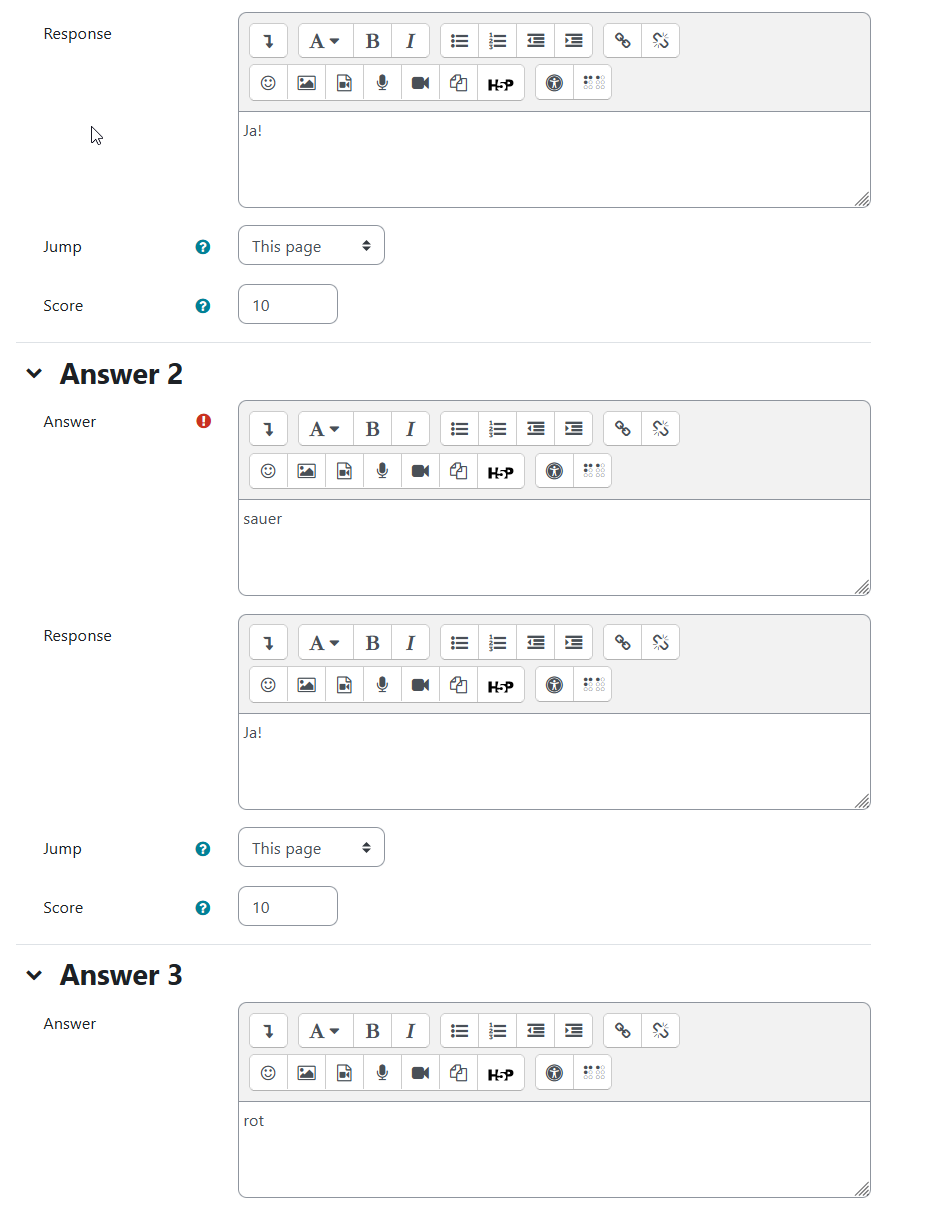The height and width of the screenshot is (1209, 944).
Task: Insert H5P content in top Response editor
Action: (x=501, y=83)
